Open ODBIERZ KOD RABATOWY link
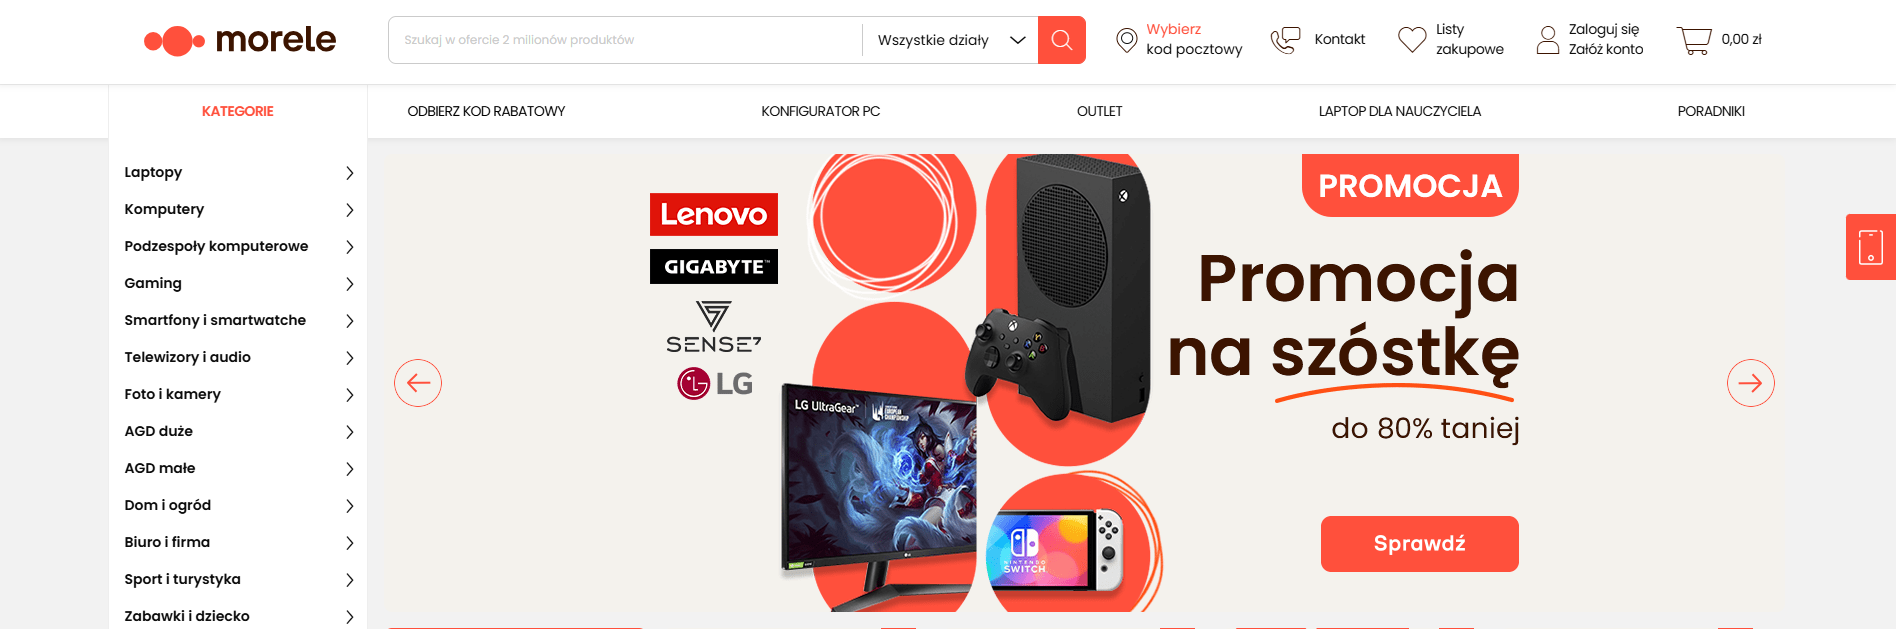This screenshot has width=1896, height=629. [486, 111]
